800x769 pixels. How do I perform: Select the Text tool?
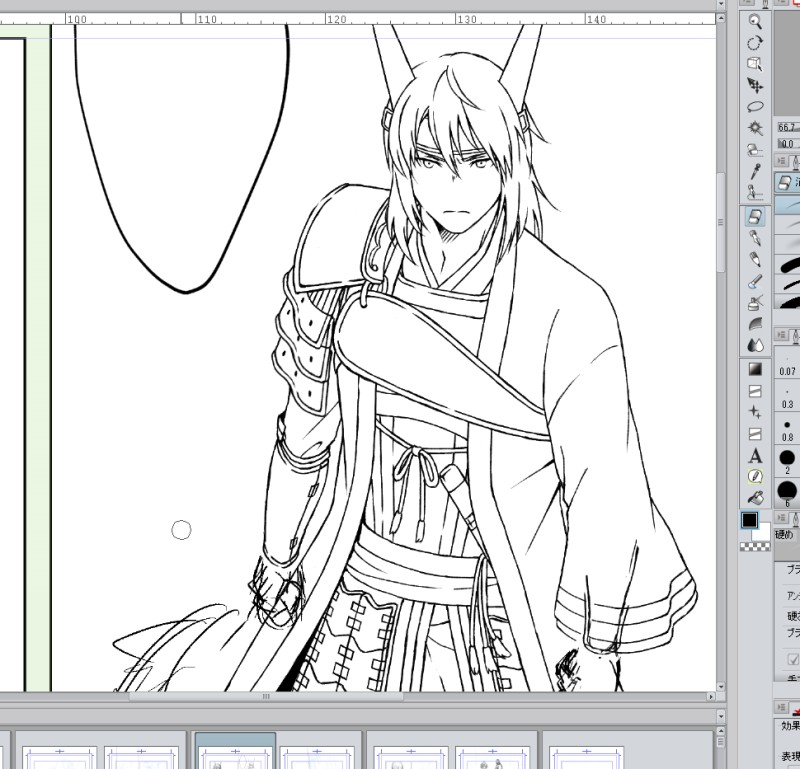pos(755,456)
